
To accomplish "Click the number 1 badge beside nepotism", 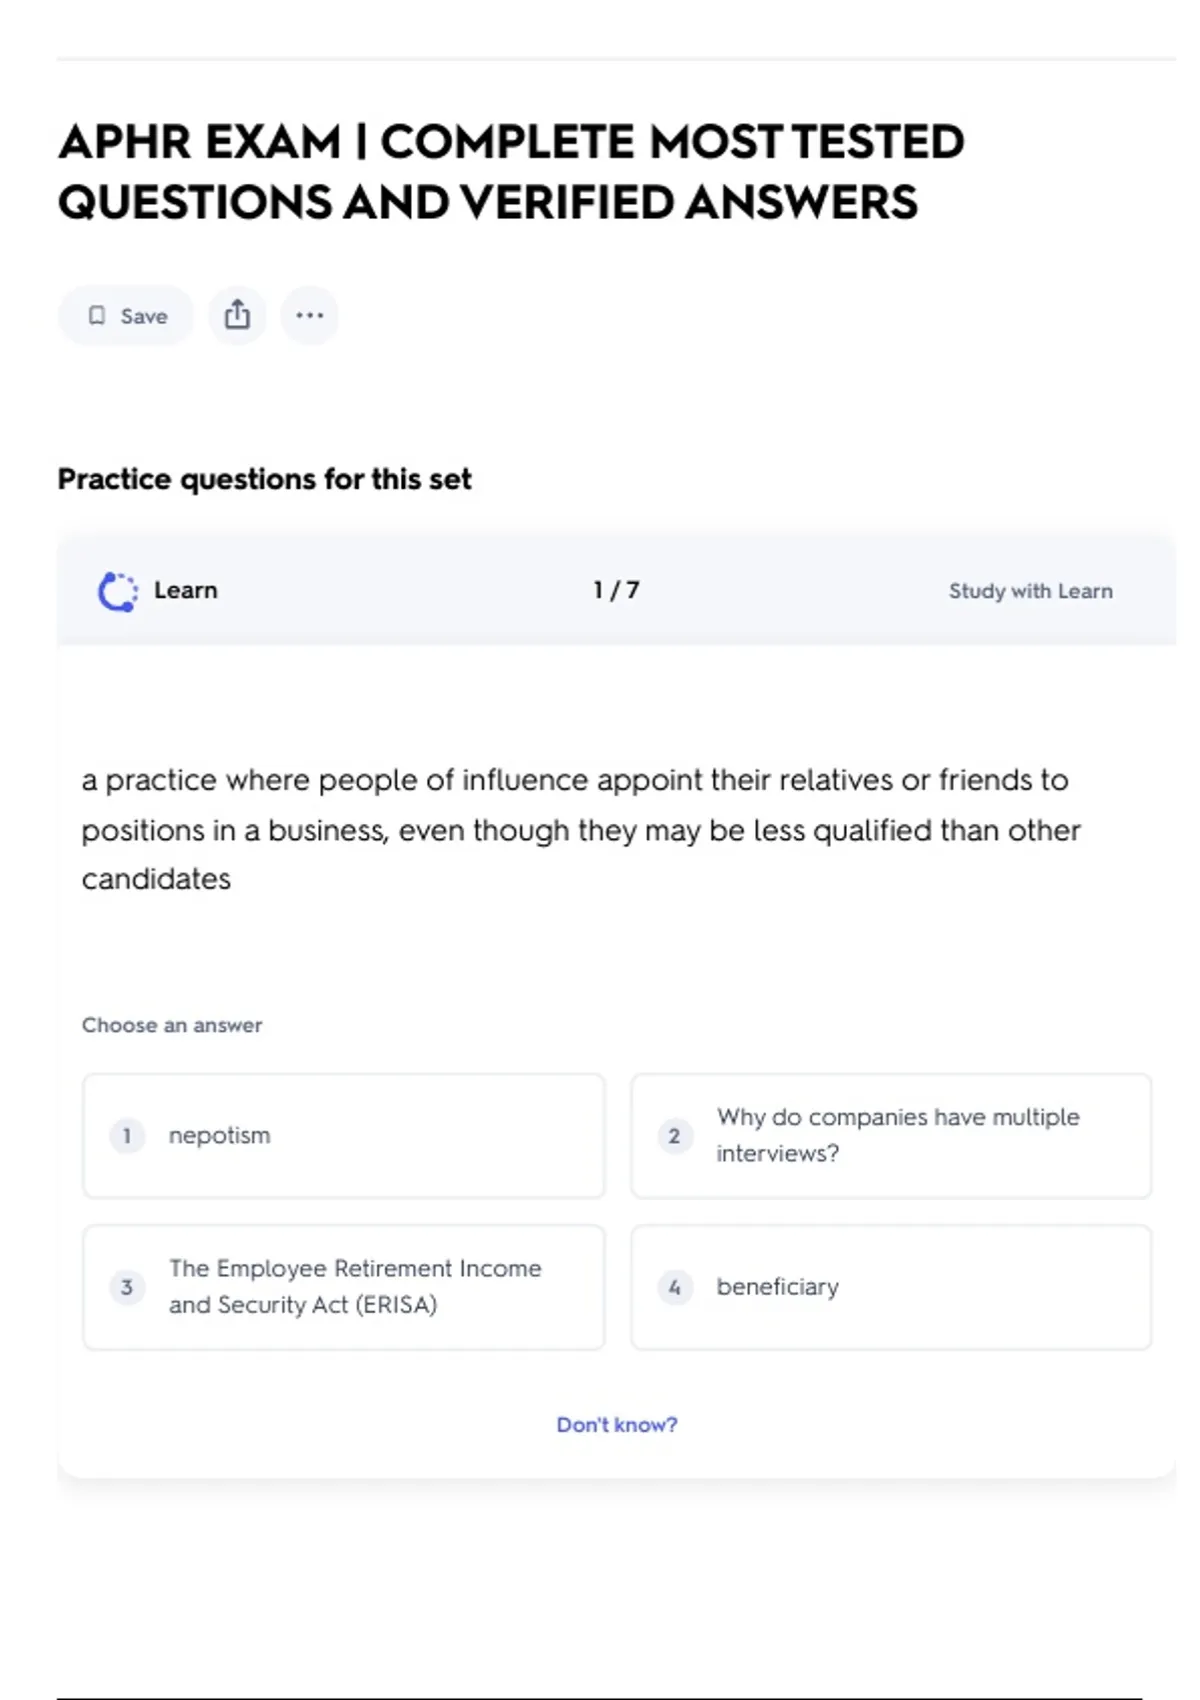I will click(127, 1136).
